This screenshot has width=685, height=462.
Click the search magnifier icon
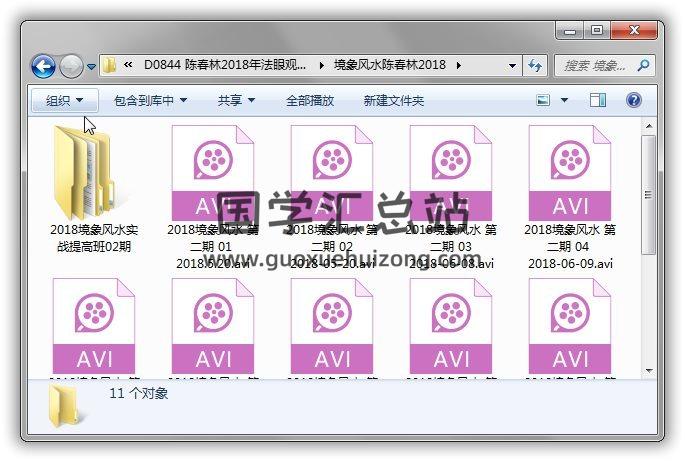coord(643,66)
